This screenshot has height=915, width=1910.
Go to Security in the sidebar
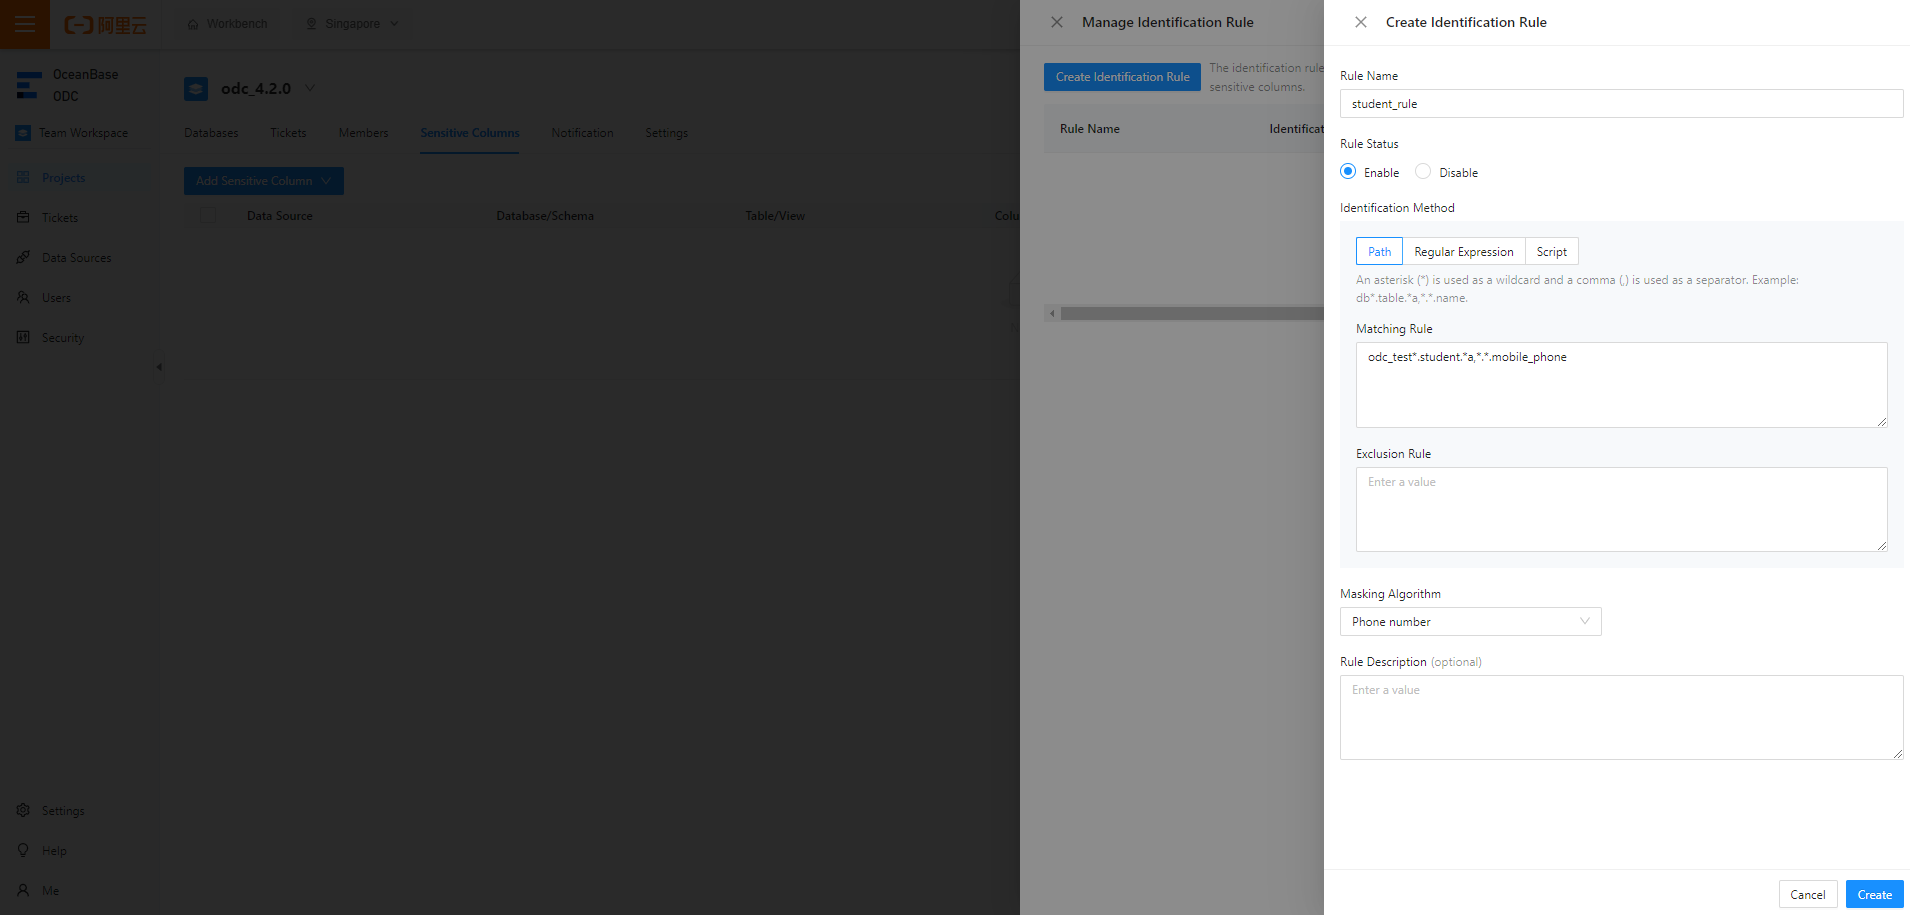tap(63, 338)
